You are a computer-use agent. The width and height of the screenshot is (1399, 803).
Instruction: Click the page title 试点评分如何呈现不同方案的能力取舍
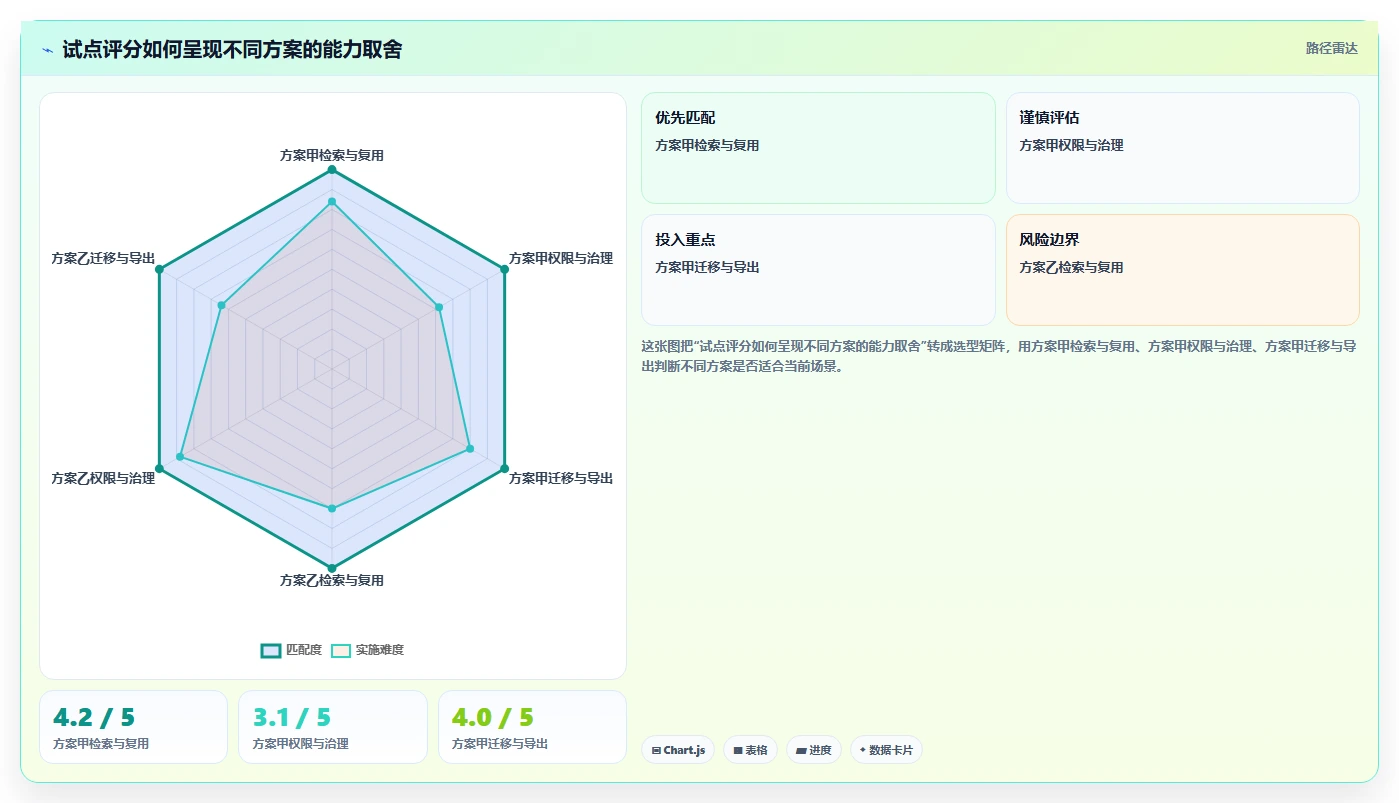pyautogui.click(x=232, y=49)
